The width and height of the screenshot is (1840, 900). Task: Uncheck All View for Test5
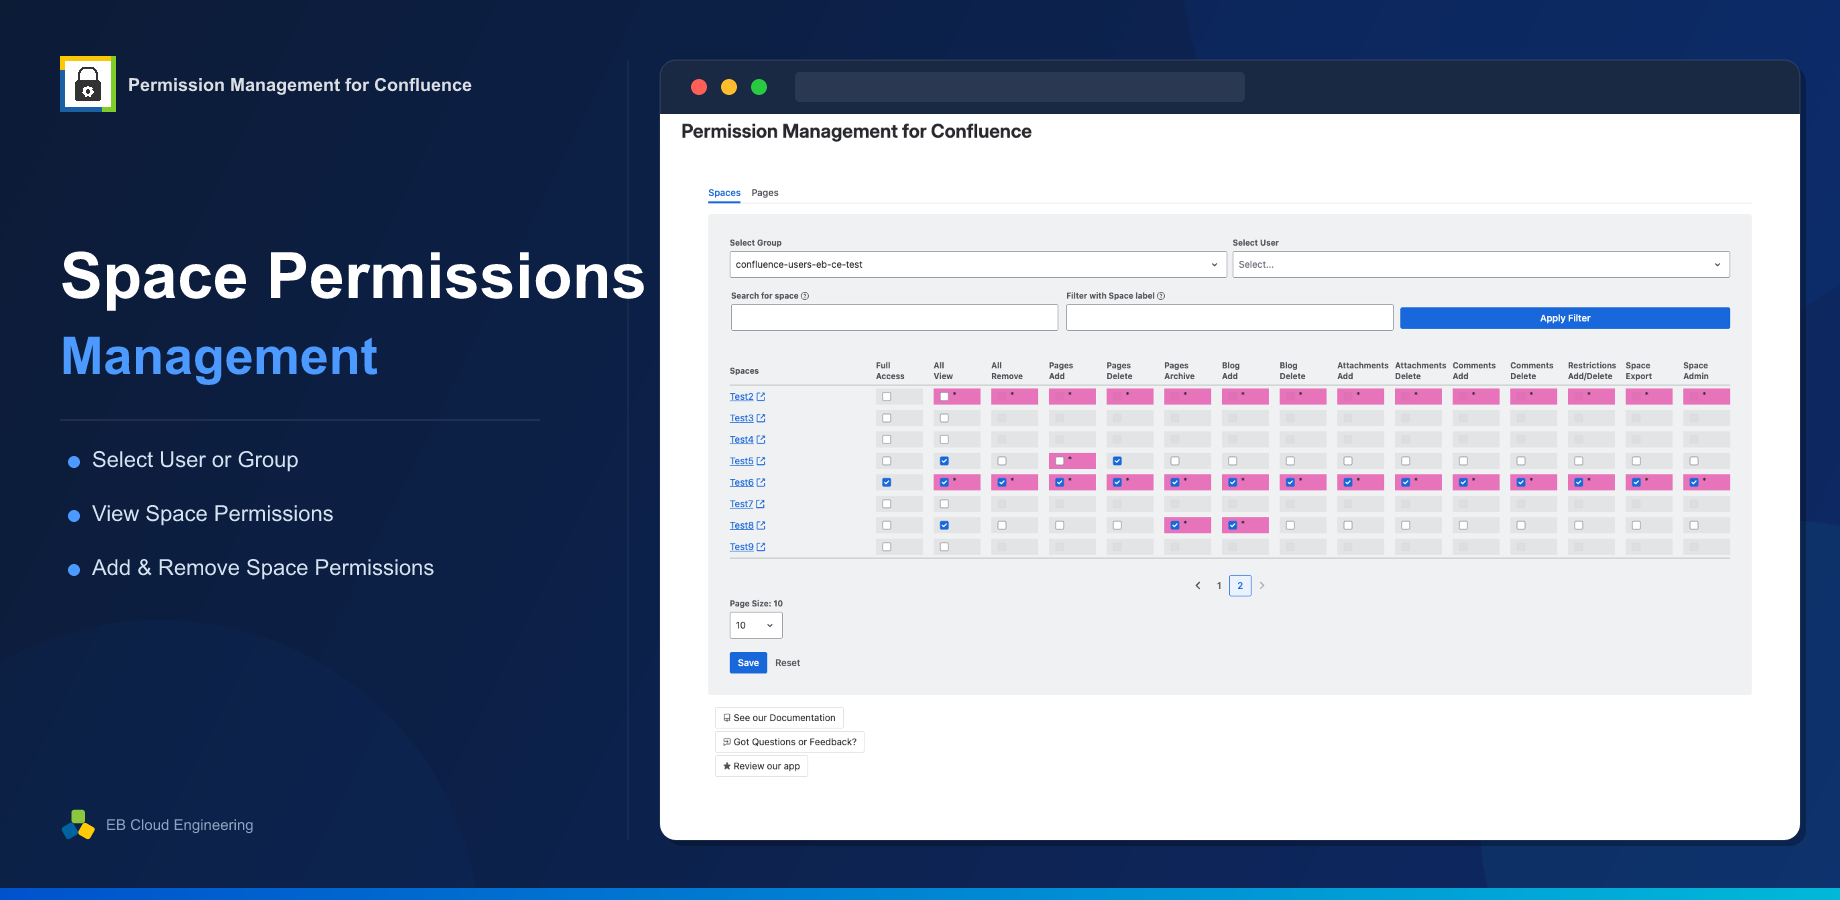[x=944, y=461]
